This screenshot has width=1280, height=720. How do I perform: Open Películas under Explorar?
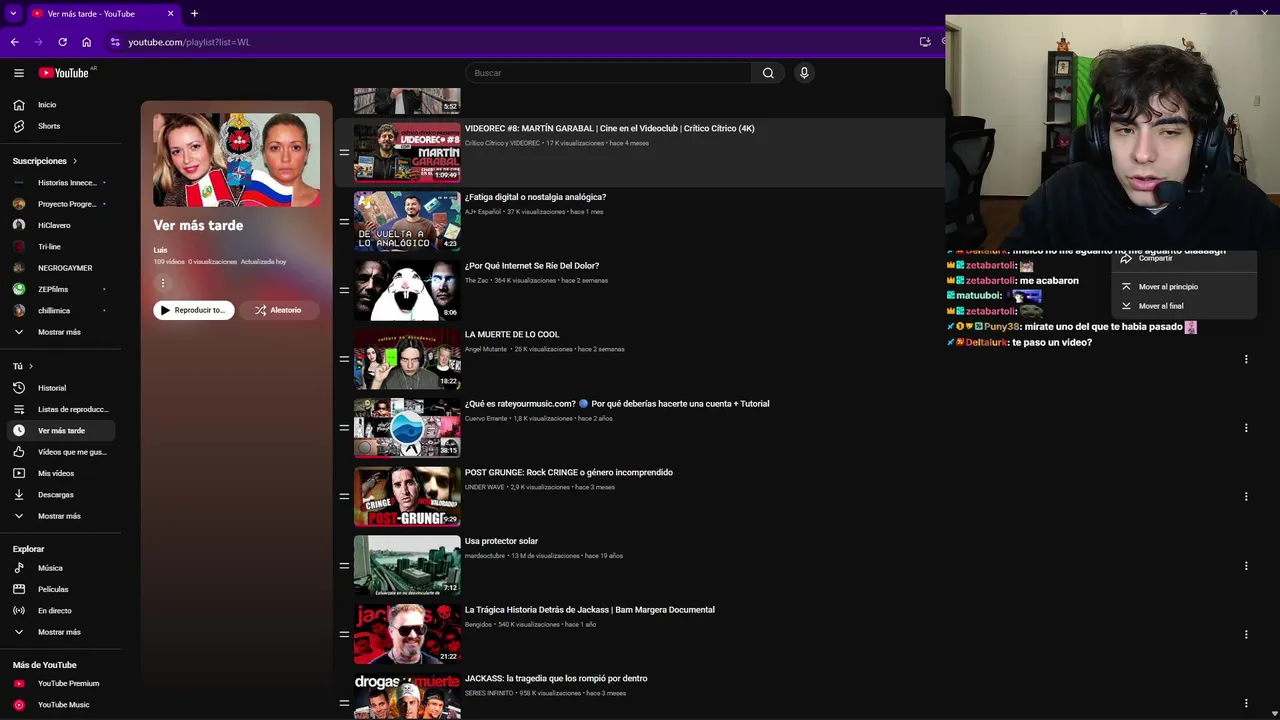pos(61,589)
